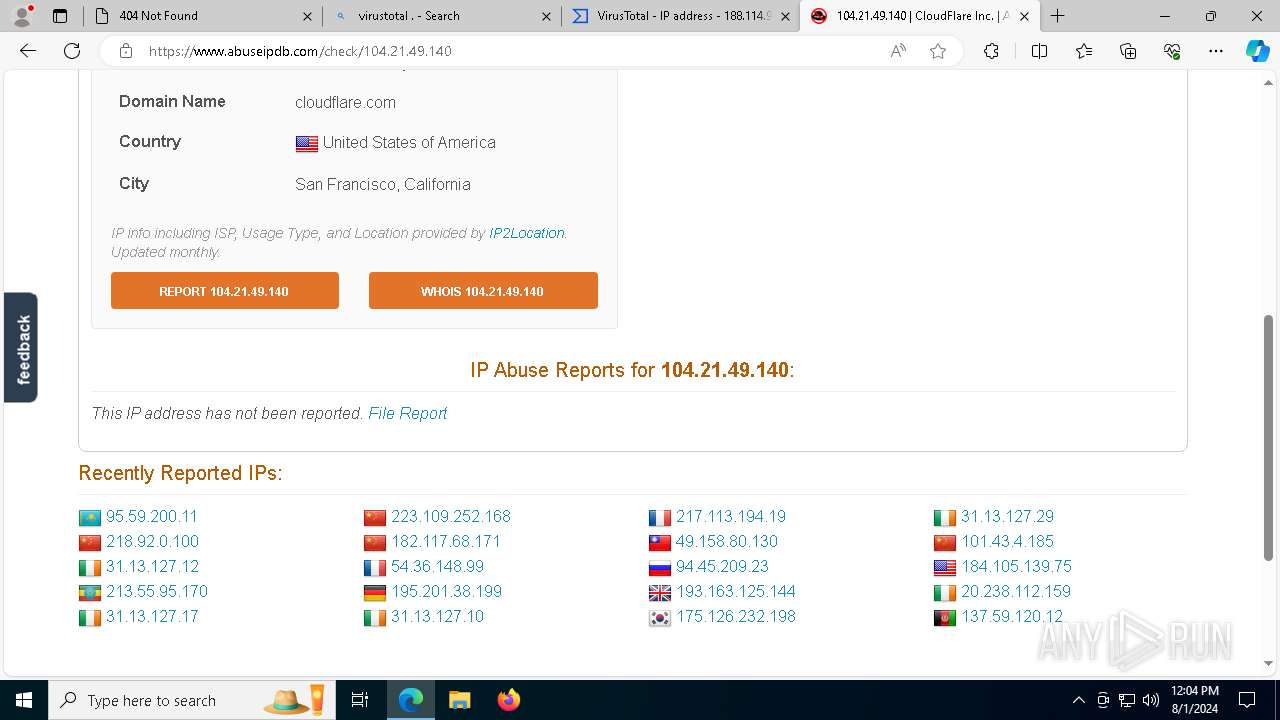The height and width of the screenshot is (720, 1280).
Task: View site information via the lock icon
Action: click(126, 51)
